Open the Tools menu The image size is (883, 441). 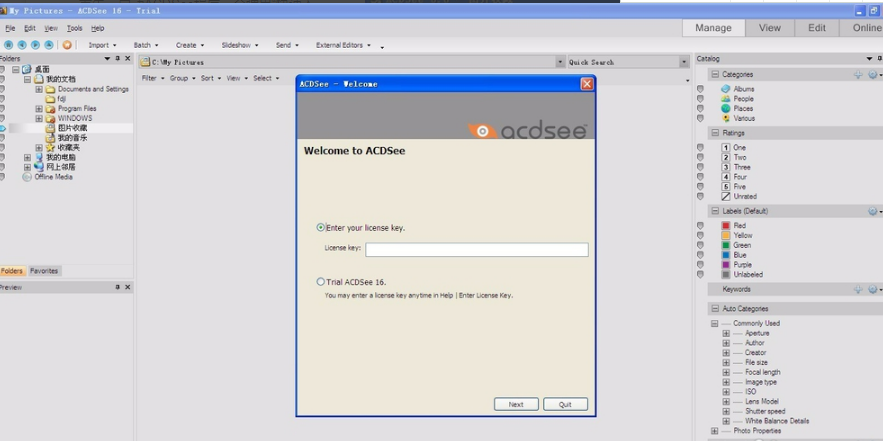pos(74,28)
